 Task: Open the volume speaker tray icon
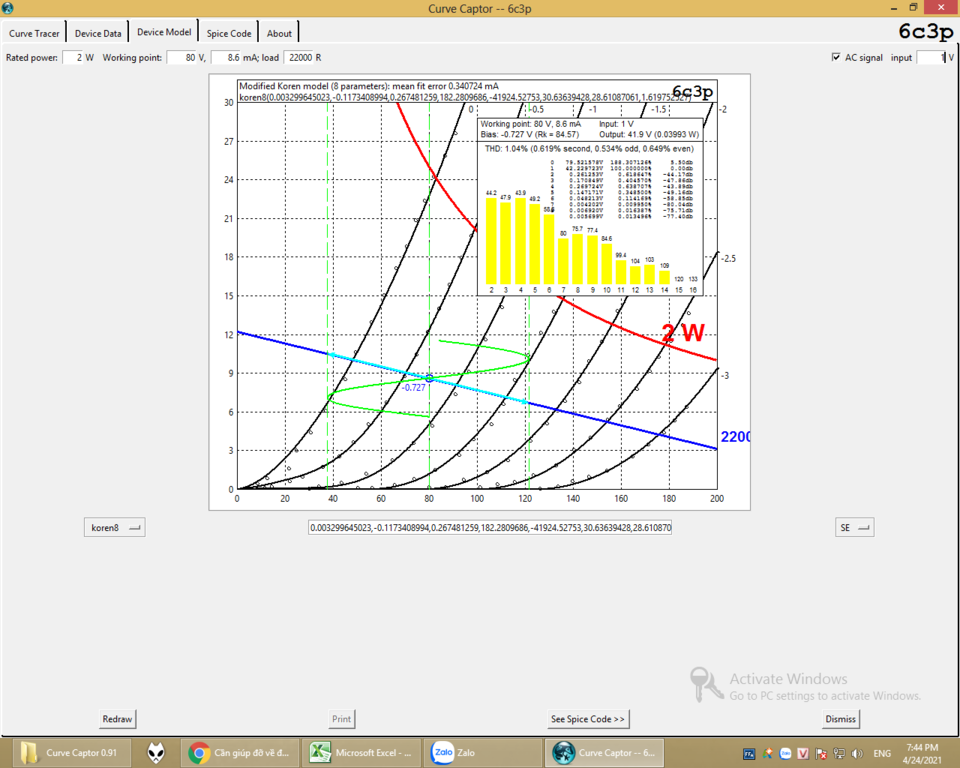coord(857,754)
